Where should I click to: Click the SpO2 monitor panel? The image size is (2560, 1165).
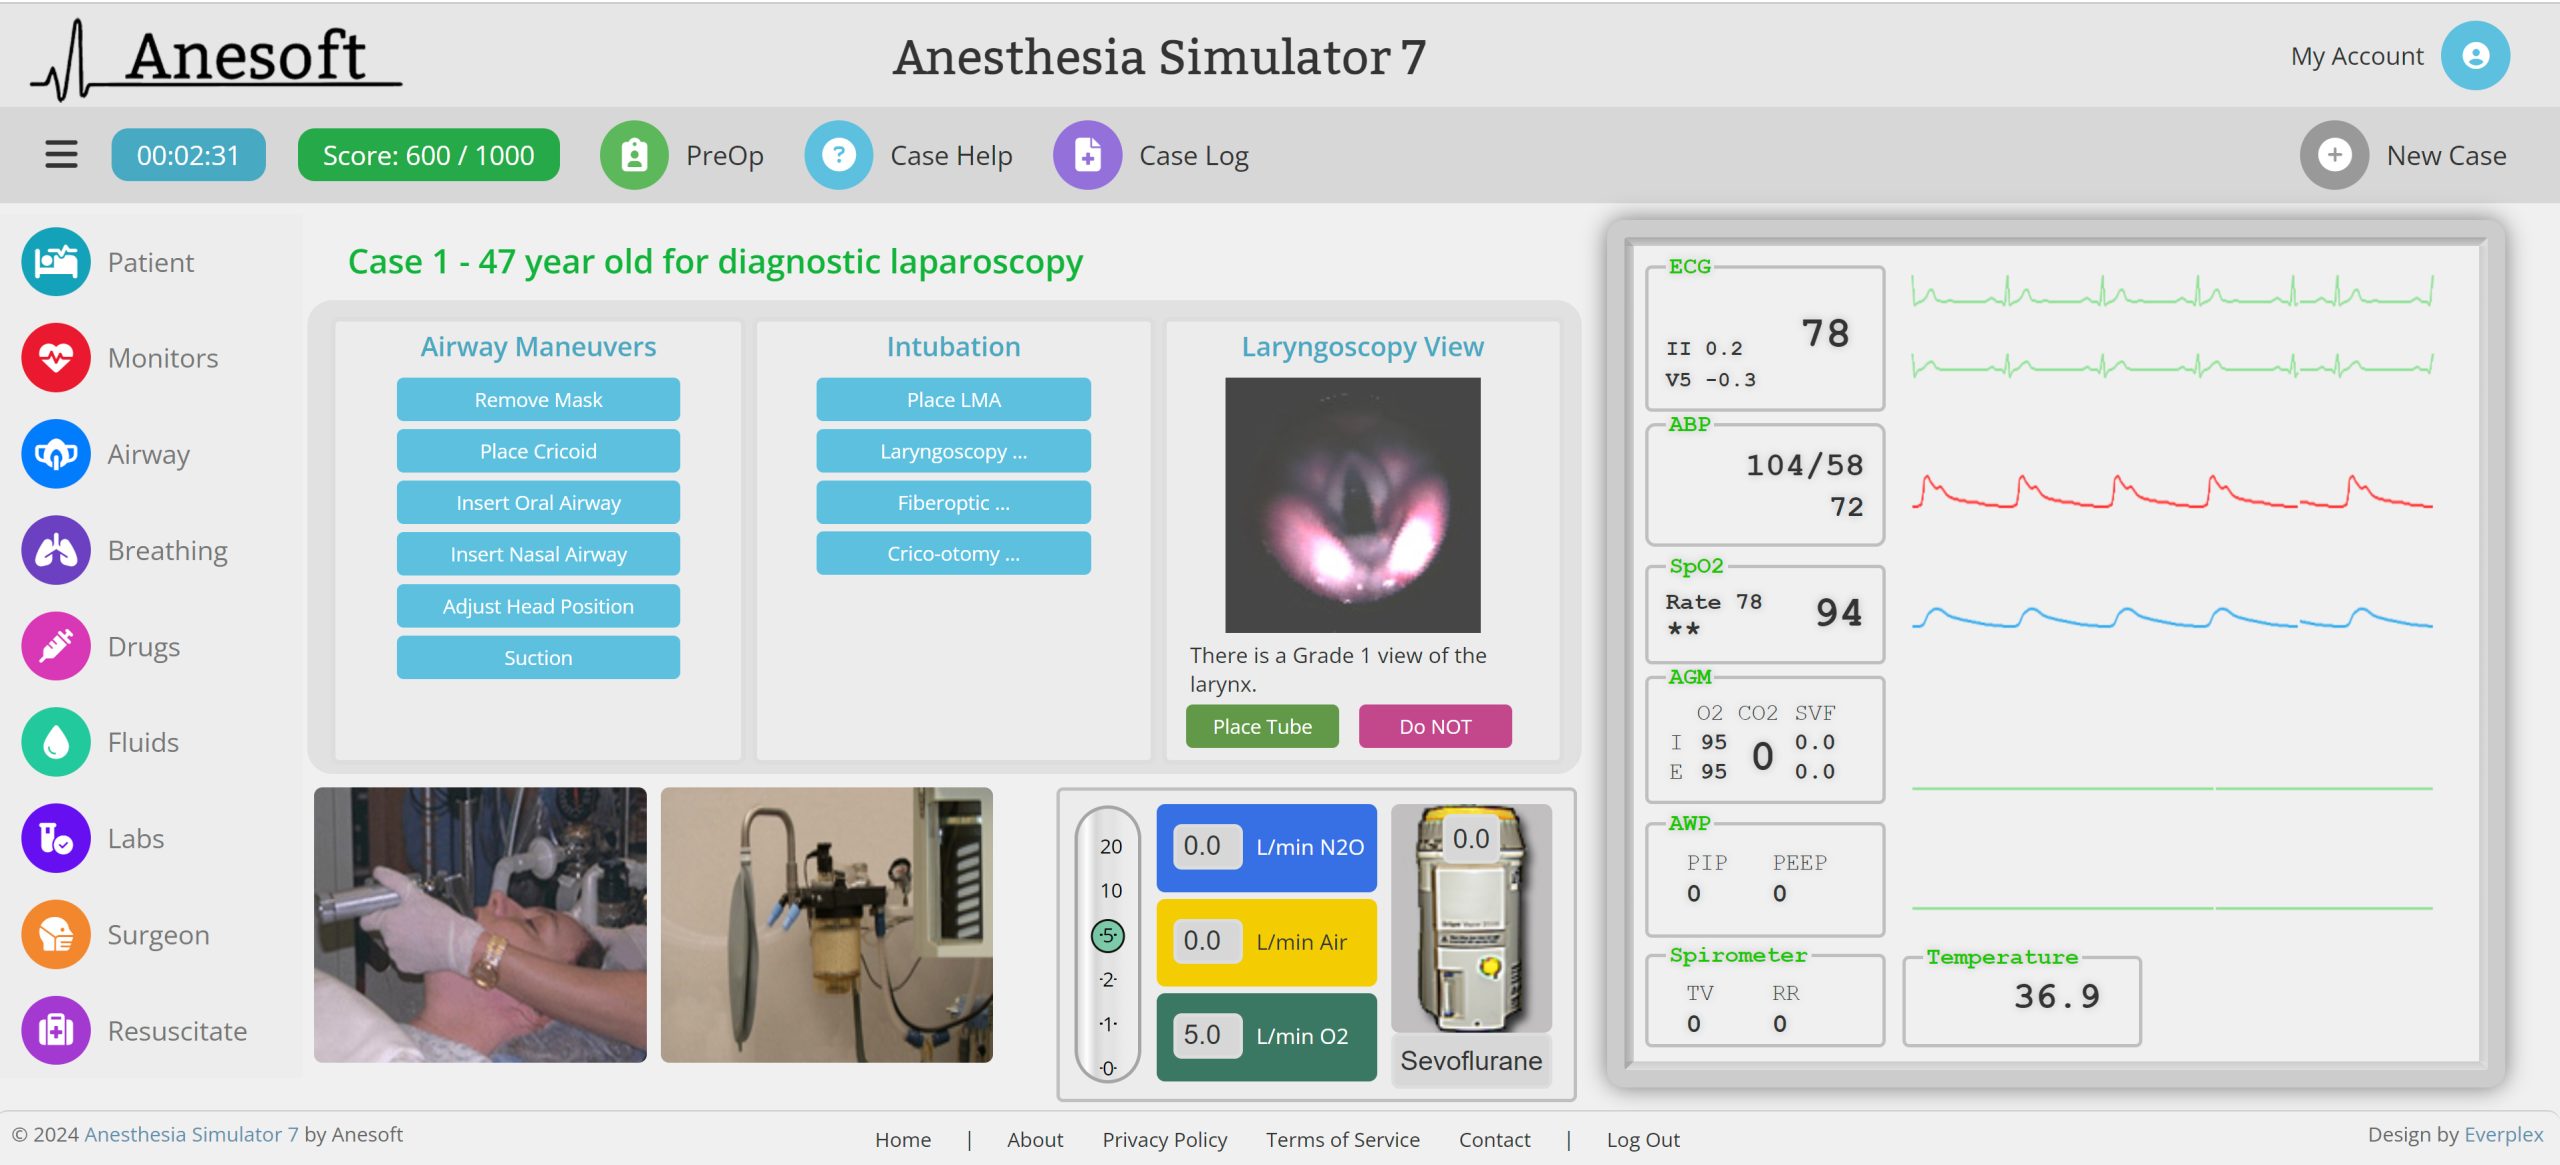(x=1765, y=614)
